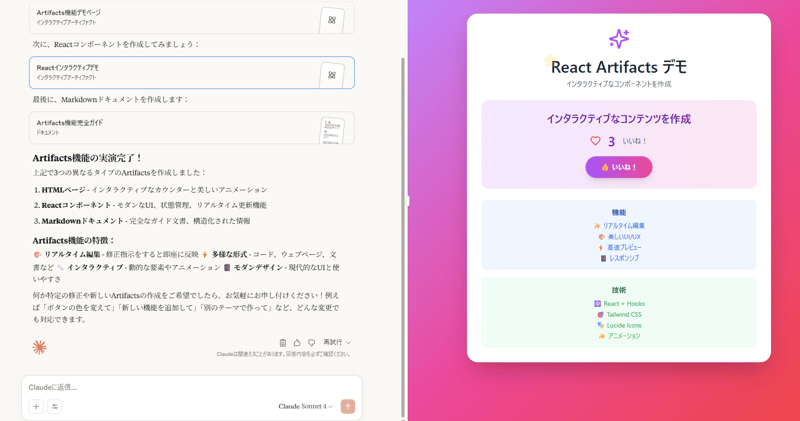The image size is (800, 421).
Task: Send message with arrow button
Action: [x=348, y=407]
